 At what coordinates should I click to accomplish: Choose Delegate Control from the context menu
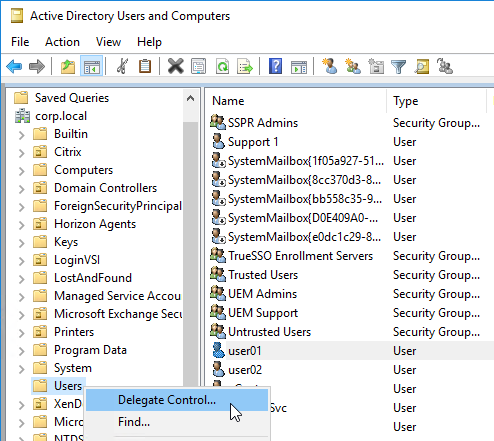pos(177,400)
